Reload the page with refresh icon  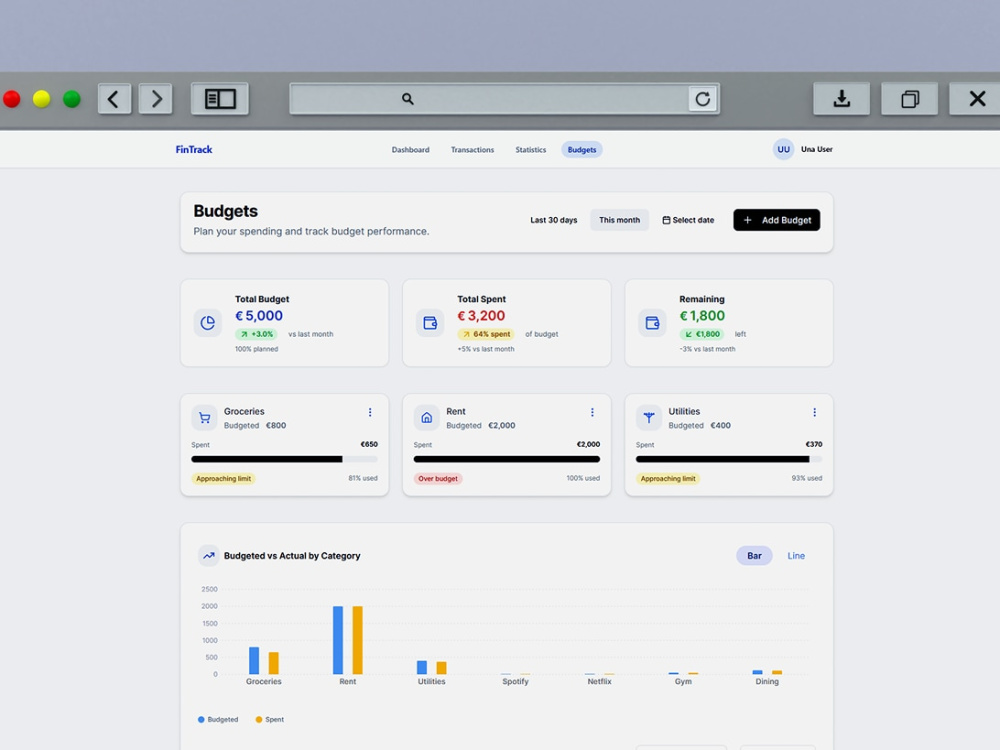(703, 99)
